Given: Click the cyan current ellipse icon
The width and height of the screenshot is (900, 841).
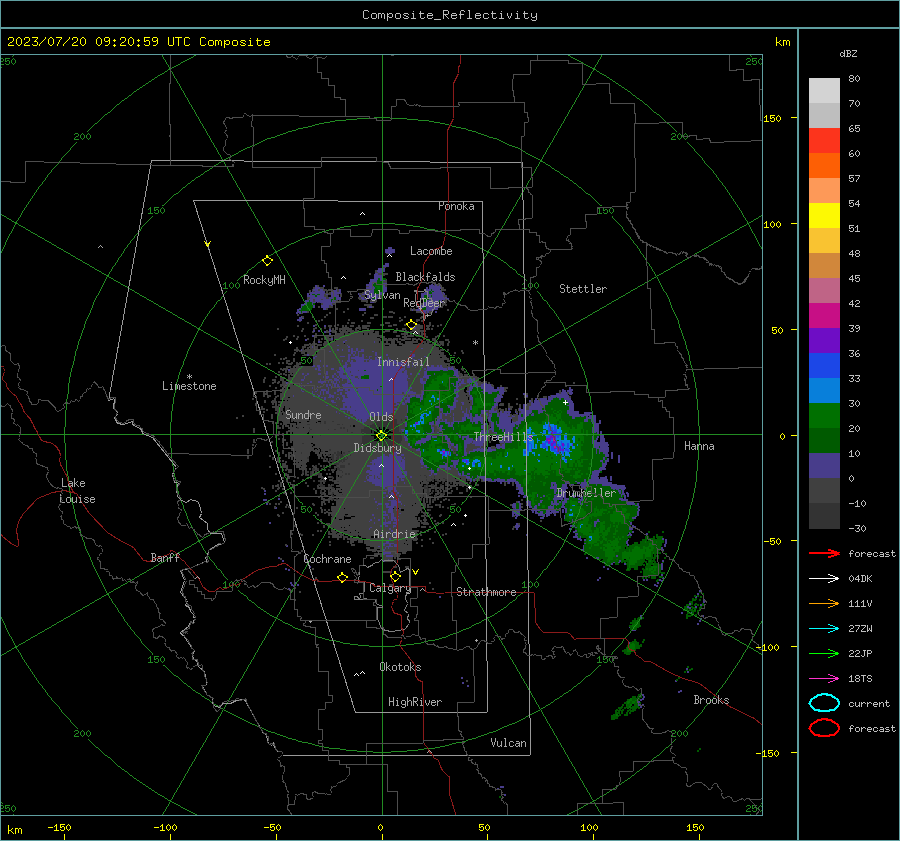Looking at the screenshot, I should tap(824, 703).
